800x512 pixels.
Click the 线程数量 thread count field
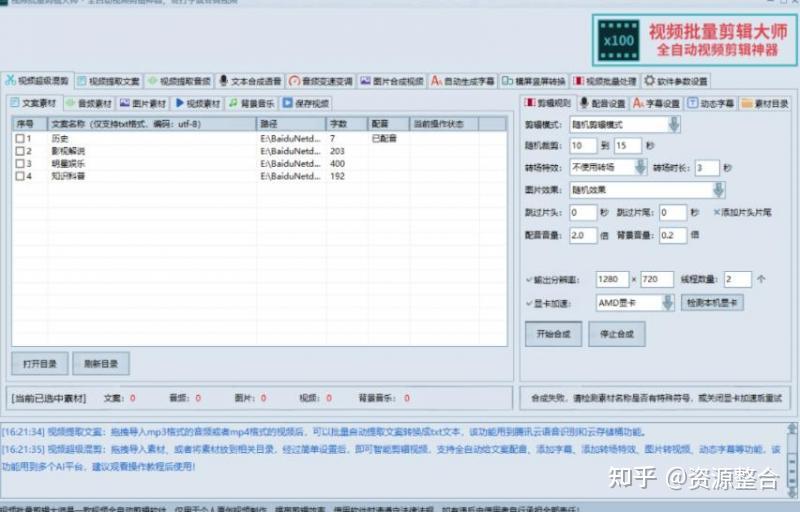click(x=737, y=279)
